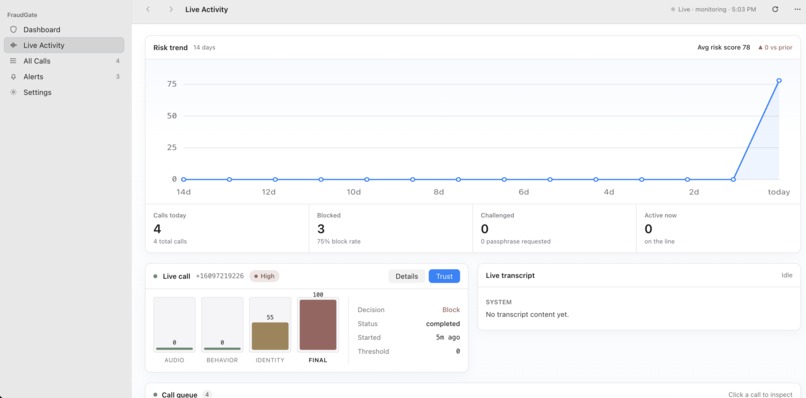
Task: Click the 'Challenged' stat card
Action: tap(554, 228)
